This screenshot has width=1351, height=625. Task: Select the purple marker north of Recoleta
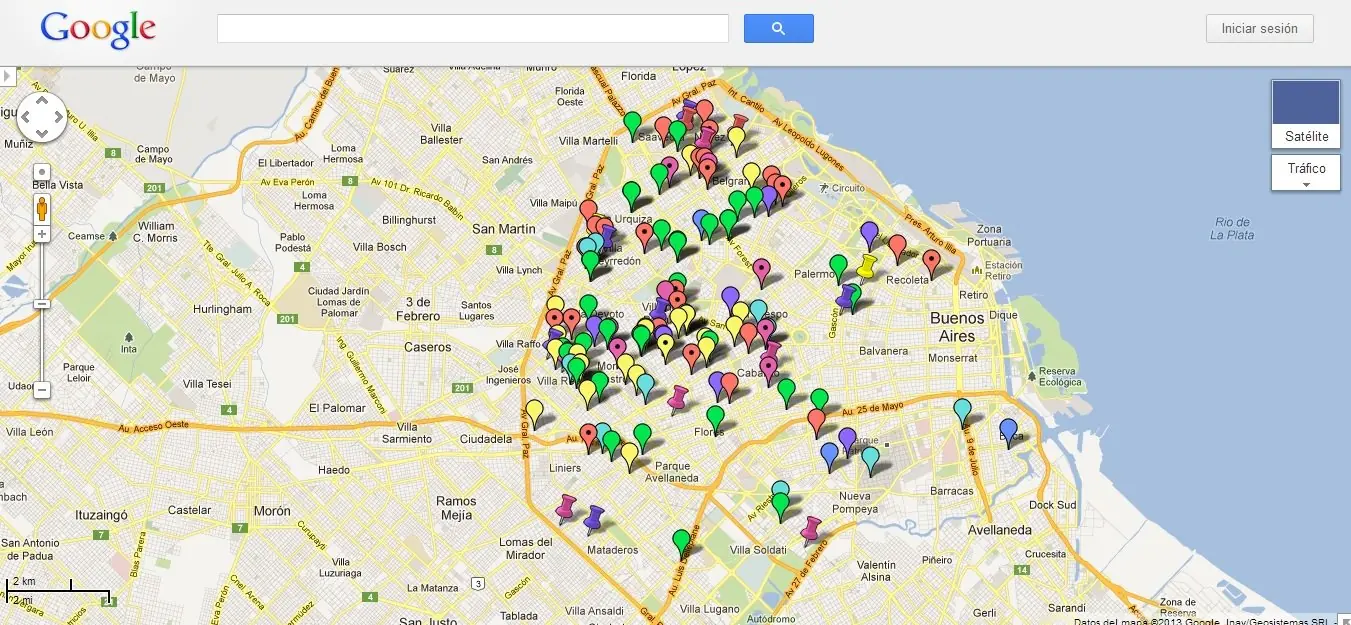click(869, 234)
